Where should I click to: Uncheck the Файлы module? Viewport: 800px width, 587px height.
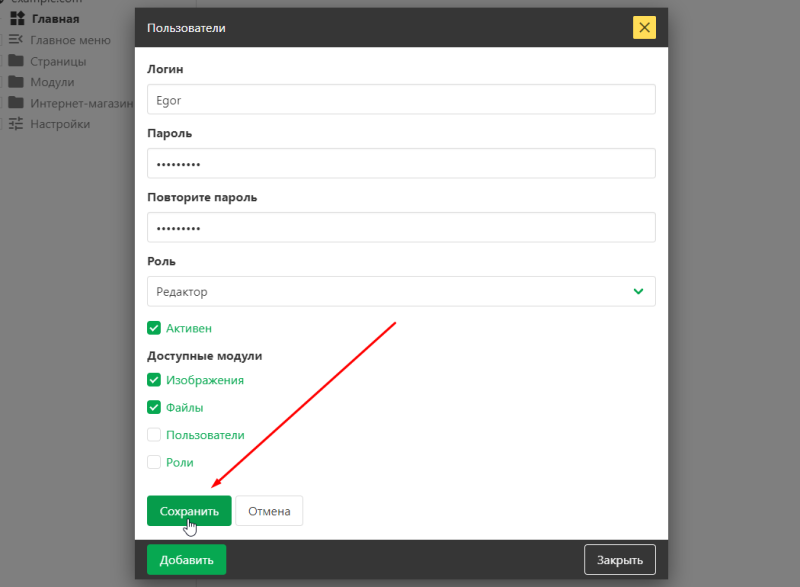click(154, 407)
